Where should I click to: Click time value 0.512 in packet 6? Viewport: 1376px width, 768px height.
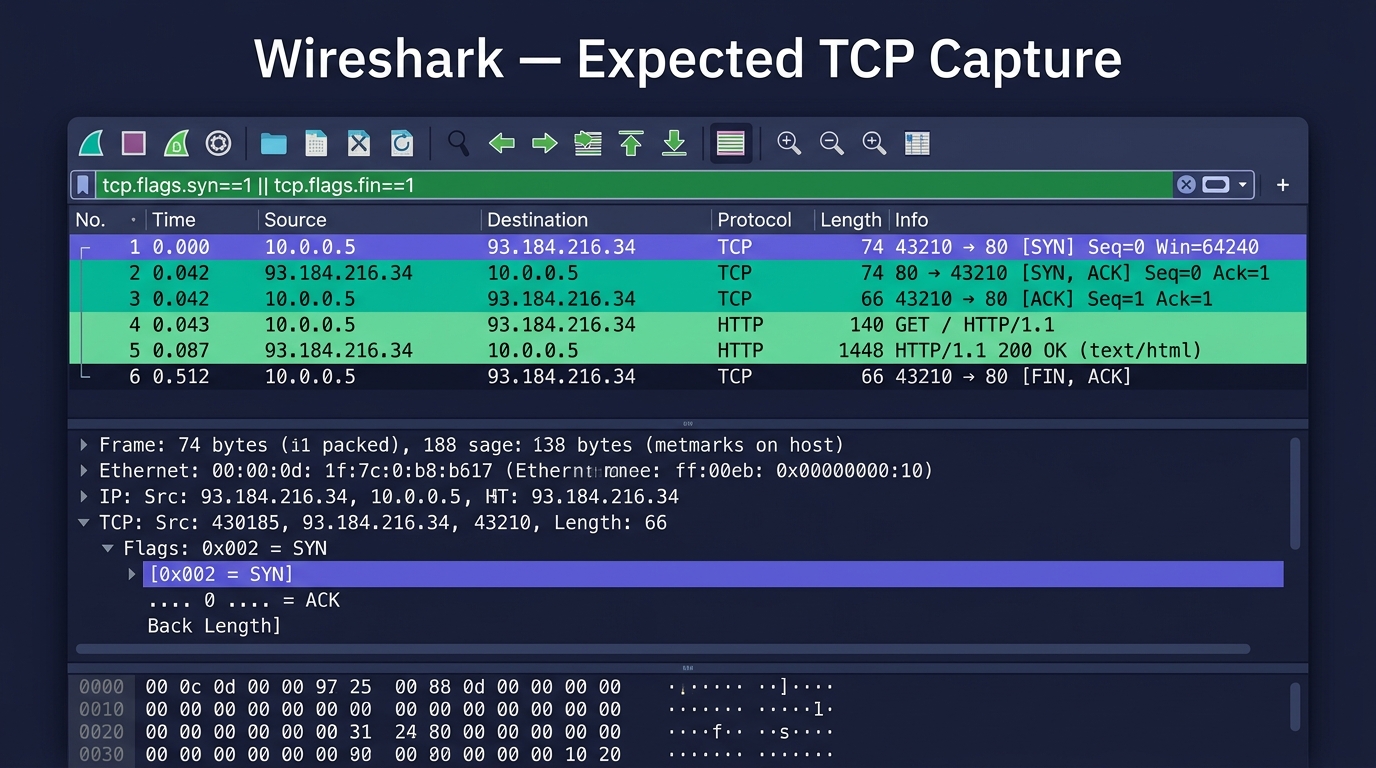[181, 377]
